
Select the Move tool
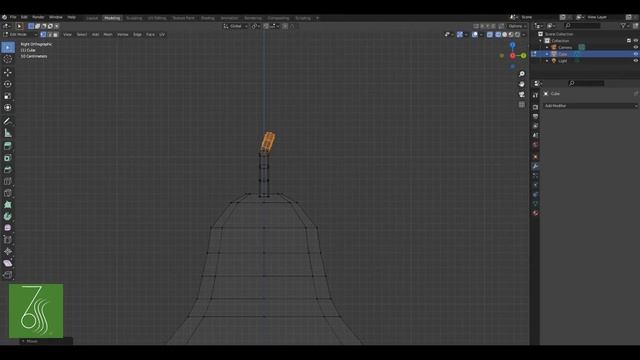tap(8, 72)
